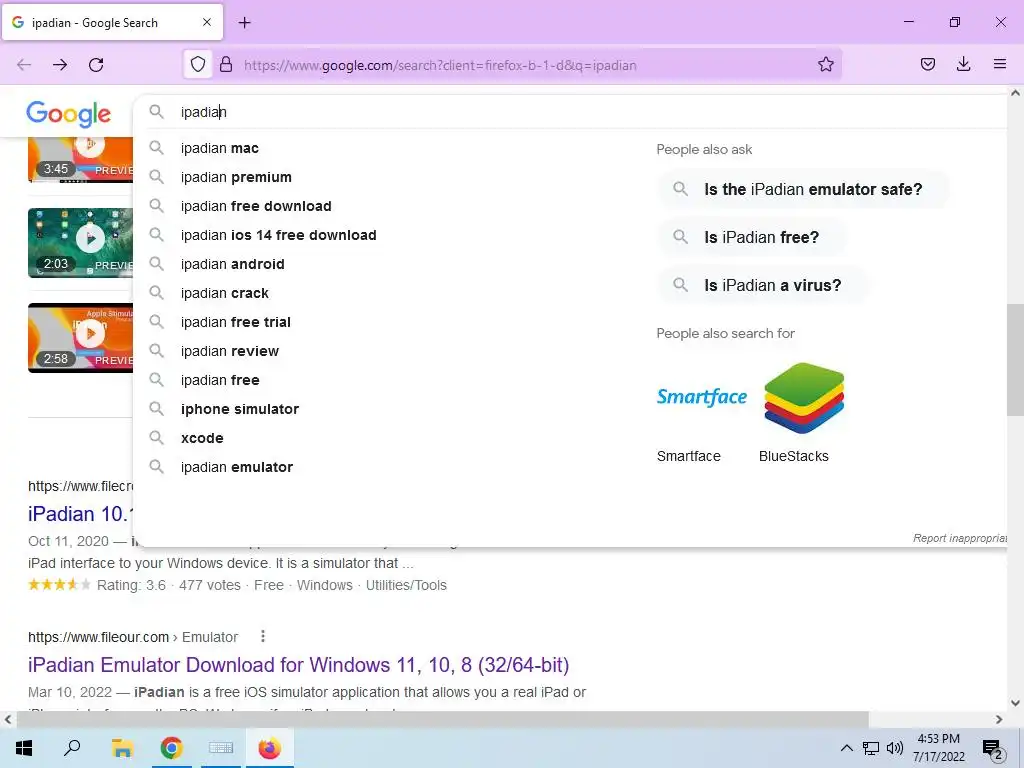Open the network status tray icon
The width and height of the screenshot is (1024, 768).
871,748
